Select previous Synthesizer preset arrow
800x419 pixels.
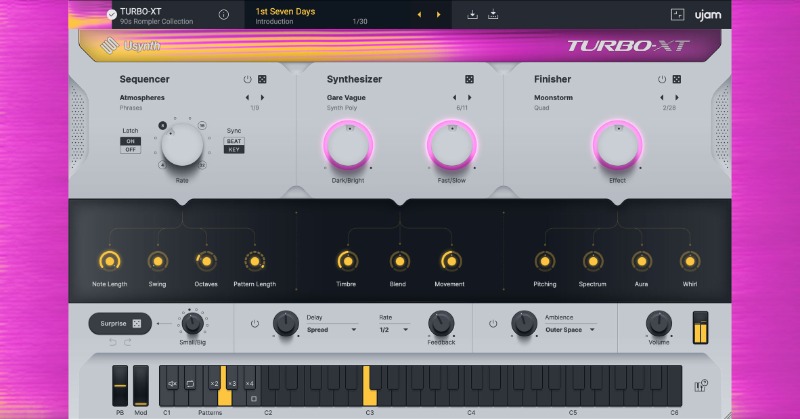455,97
